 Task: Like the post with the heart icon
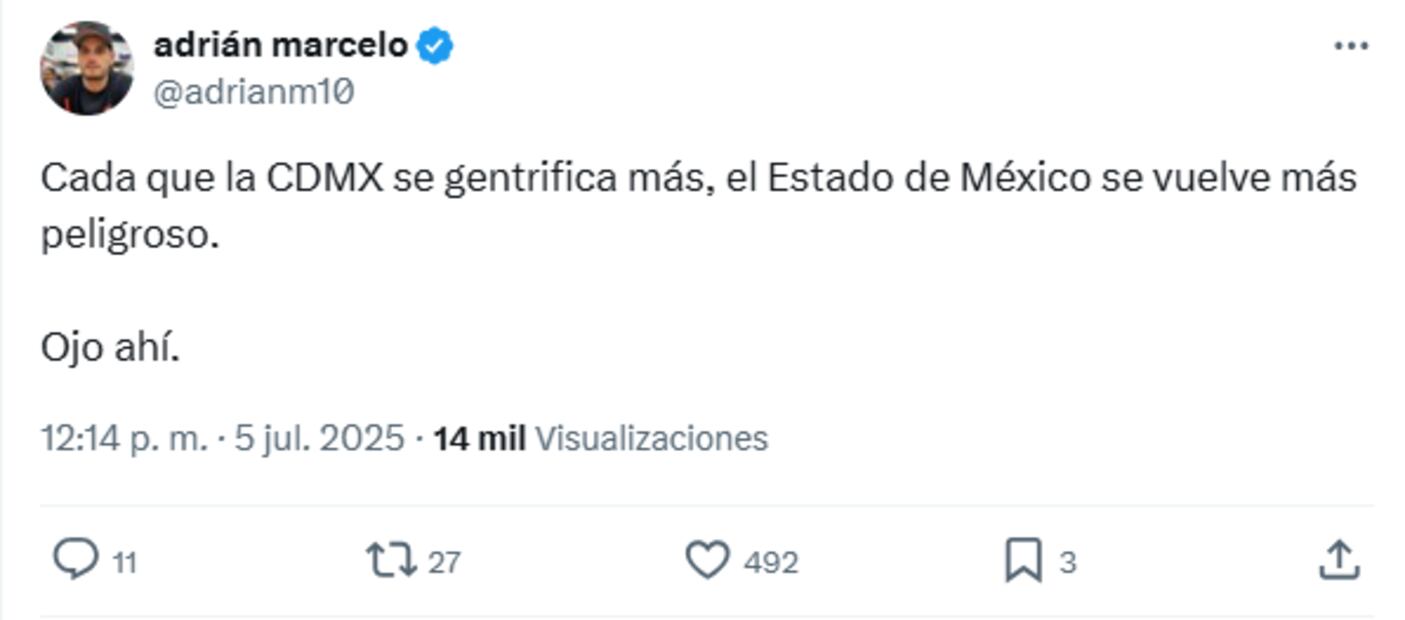tap(707, 560)
